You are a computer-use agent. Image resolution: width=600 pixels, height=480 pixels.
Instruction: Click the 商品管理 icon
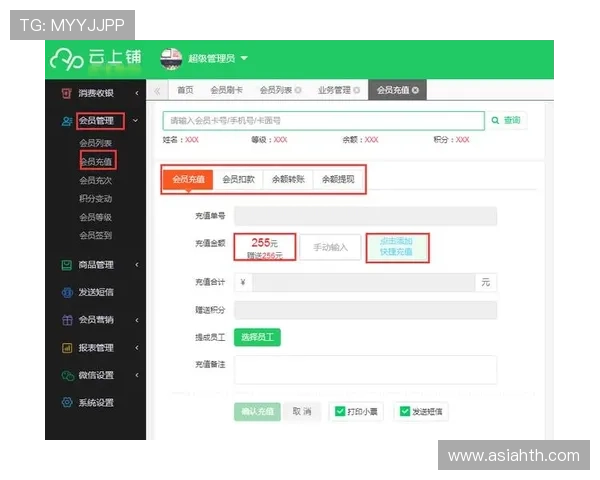tap(67, 265)
